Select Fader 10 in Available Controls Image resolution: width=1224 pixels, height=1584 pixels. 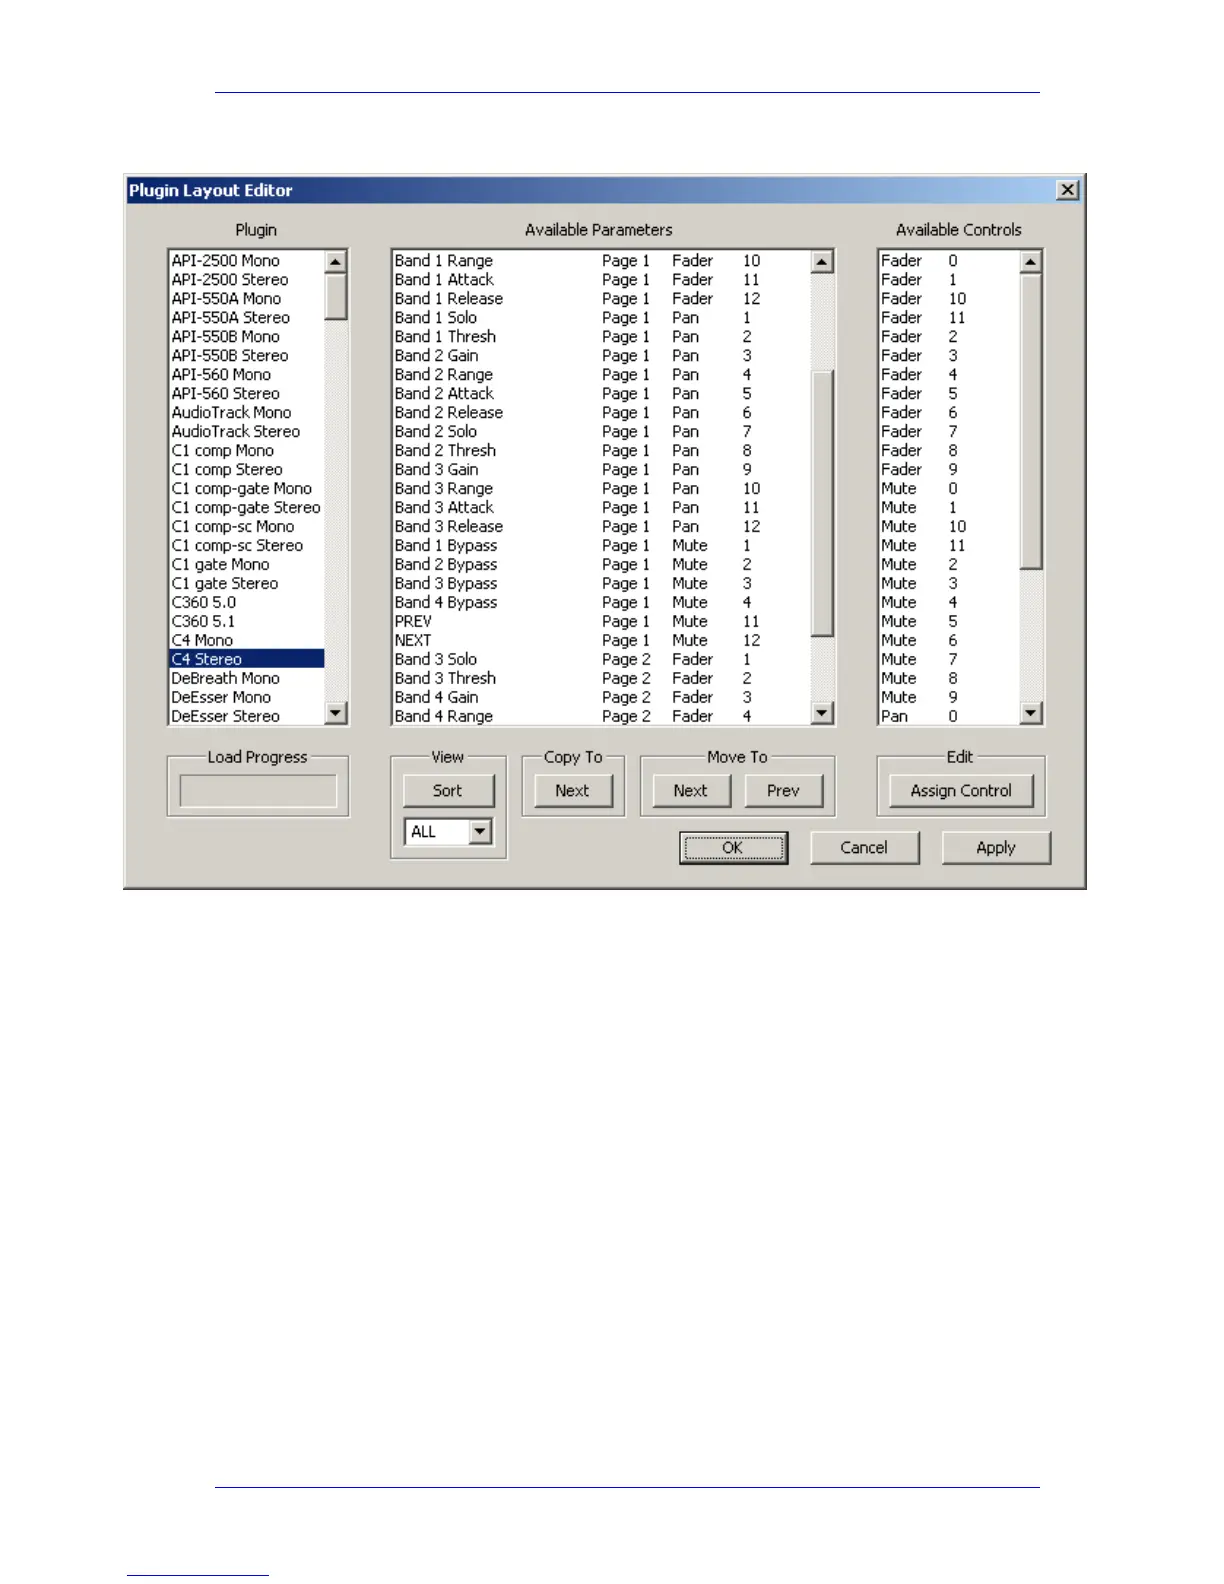click(949, 299)
